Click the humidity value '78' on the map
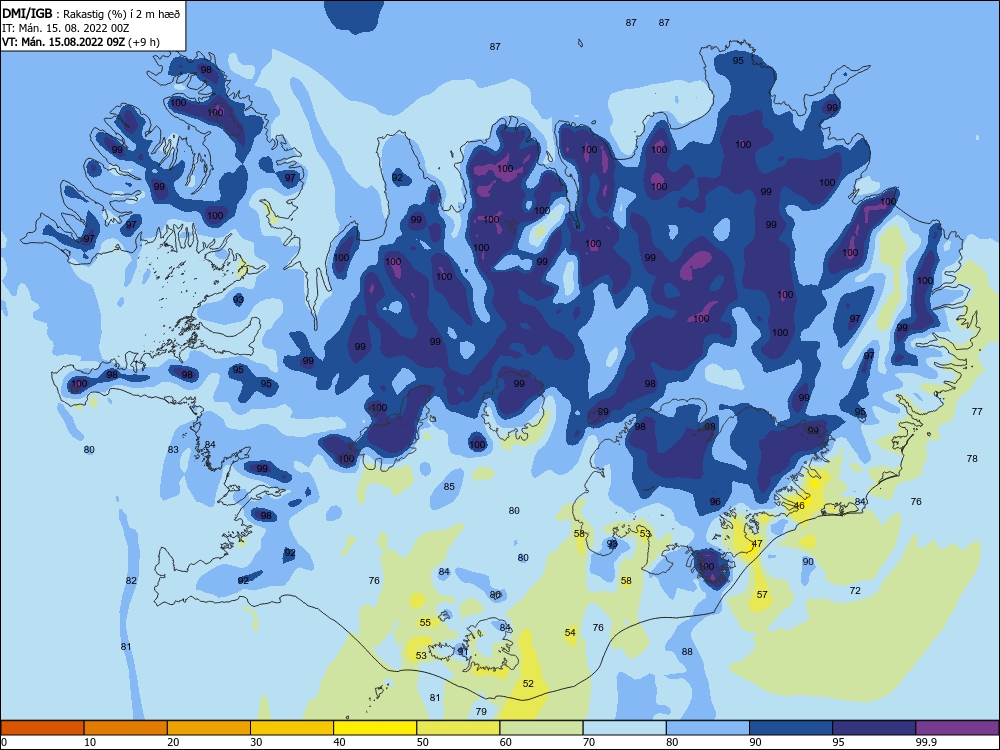Viewport: 1000px width, 750px height. point(972,459)
